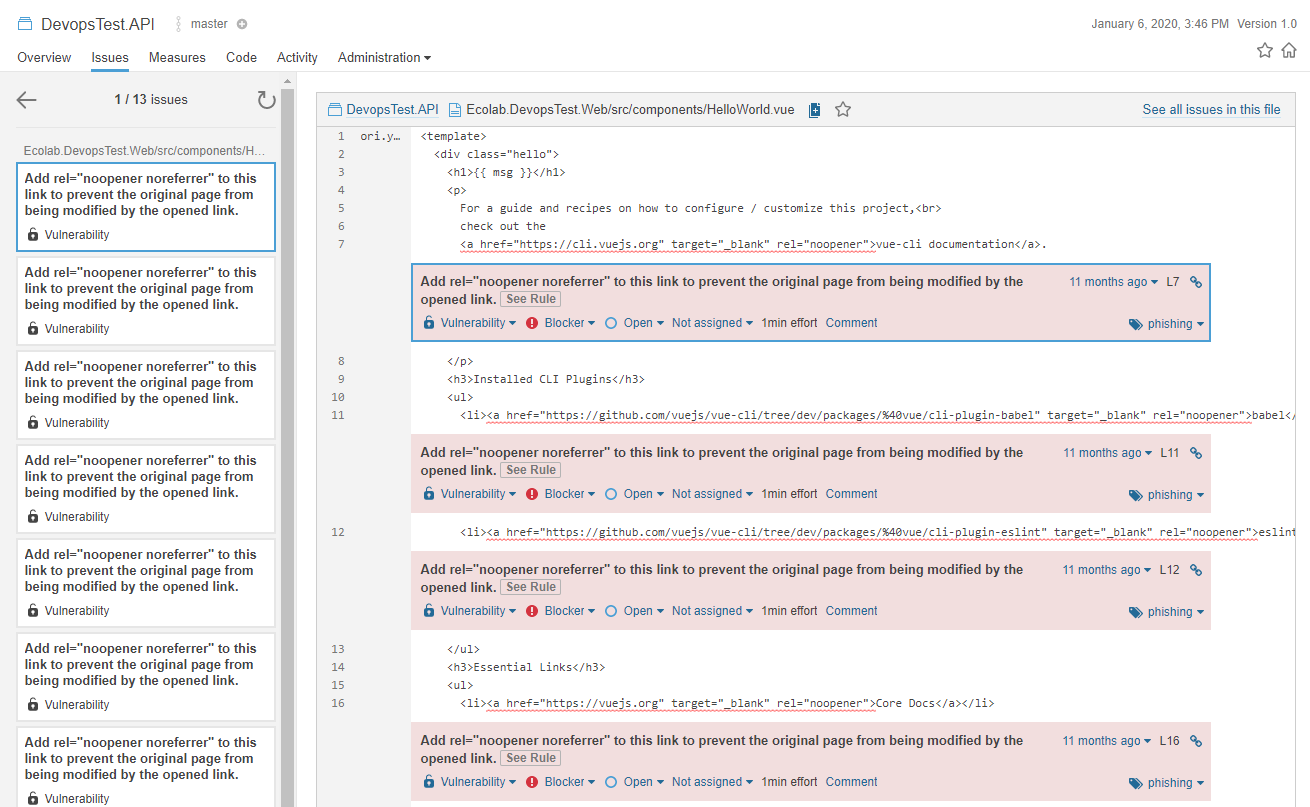Open 11 months ago changelog on L12 issue

click(x=1107, y=570)
